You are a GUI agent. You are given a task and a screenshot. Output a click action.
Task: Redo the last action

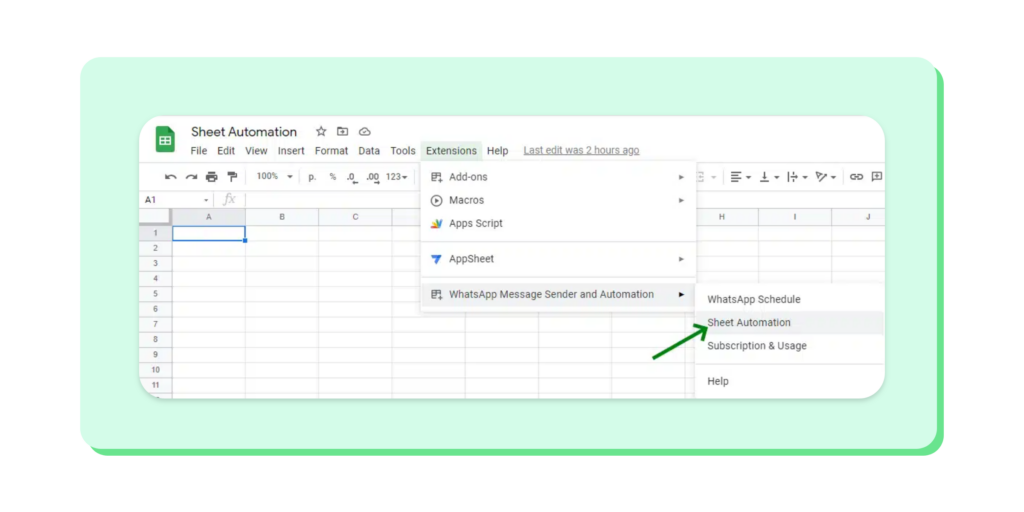191,177
